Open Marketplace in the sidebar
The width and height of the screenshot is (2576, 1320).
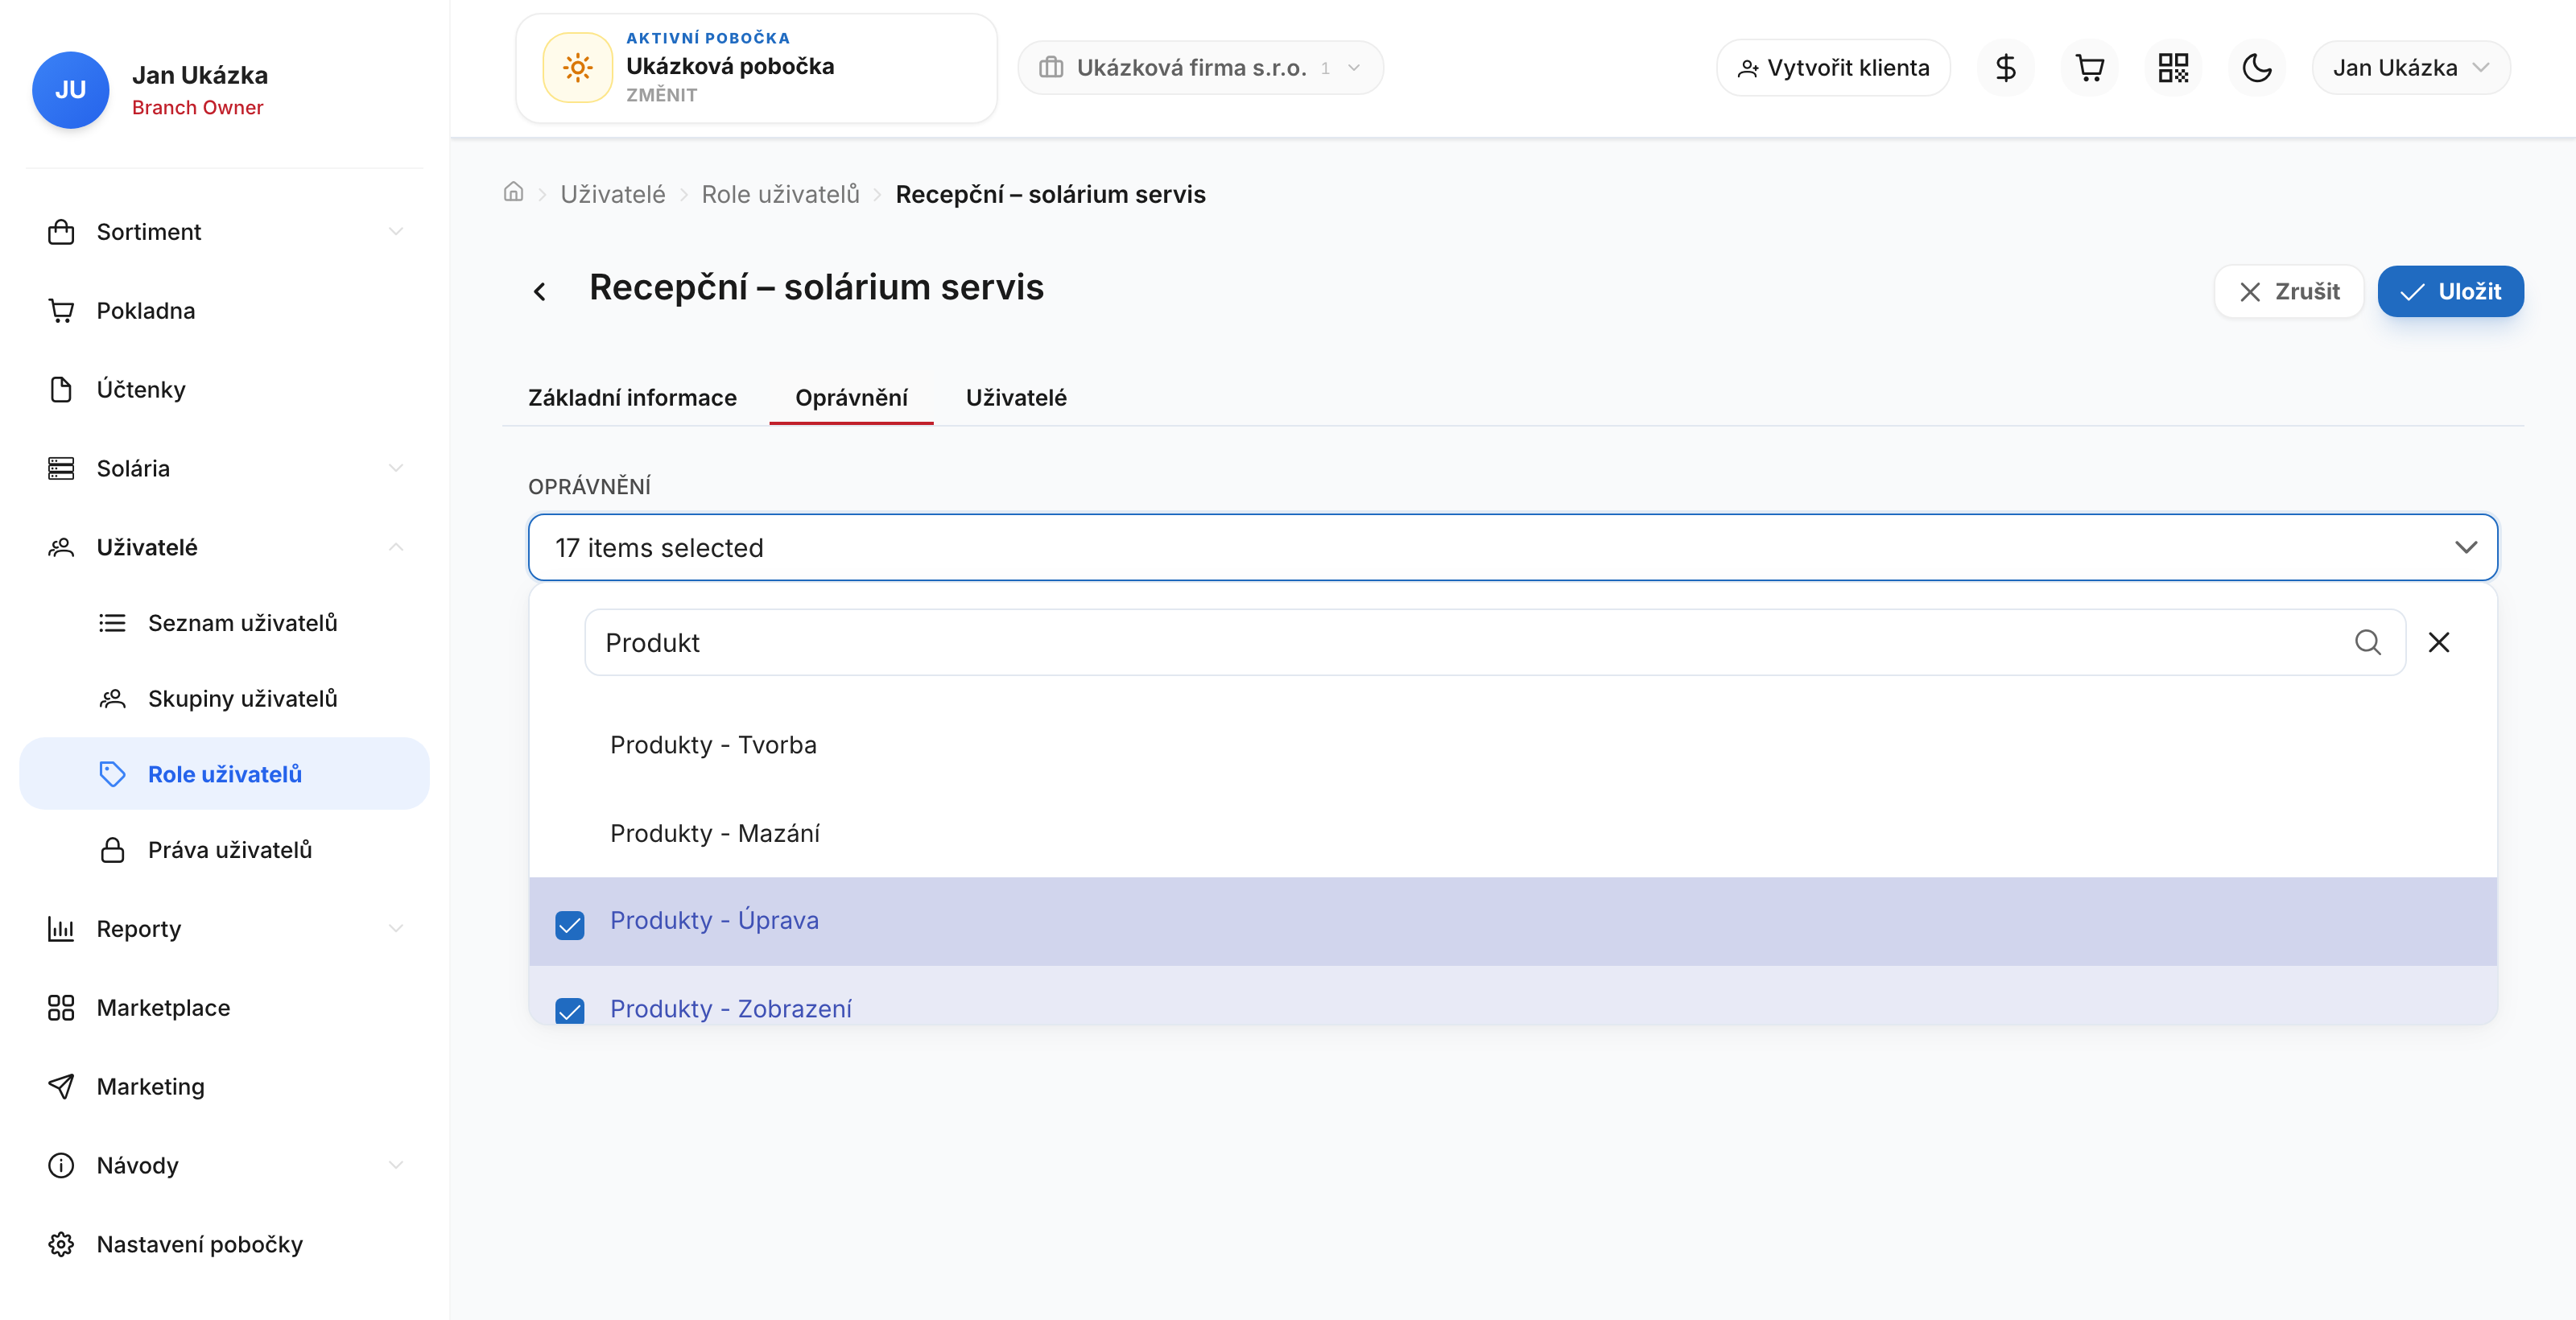click(225, 1008)
